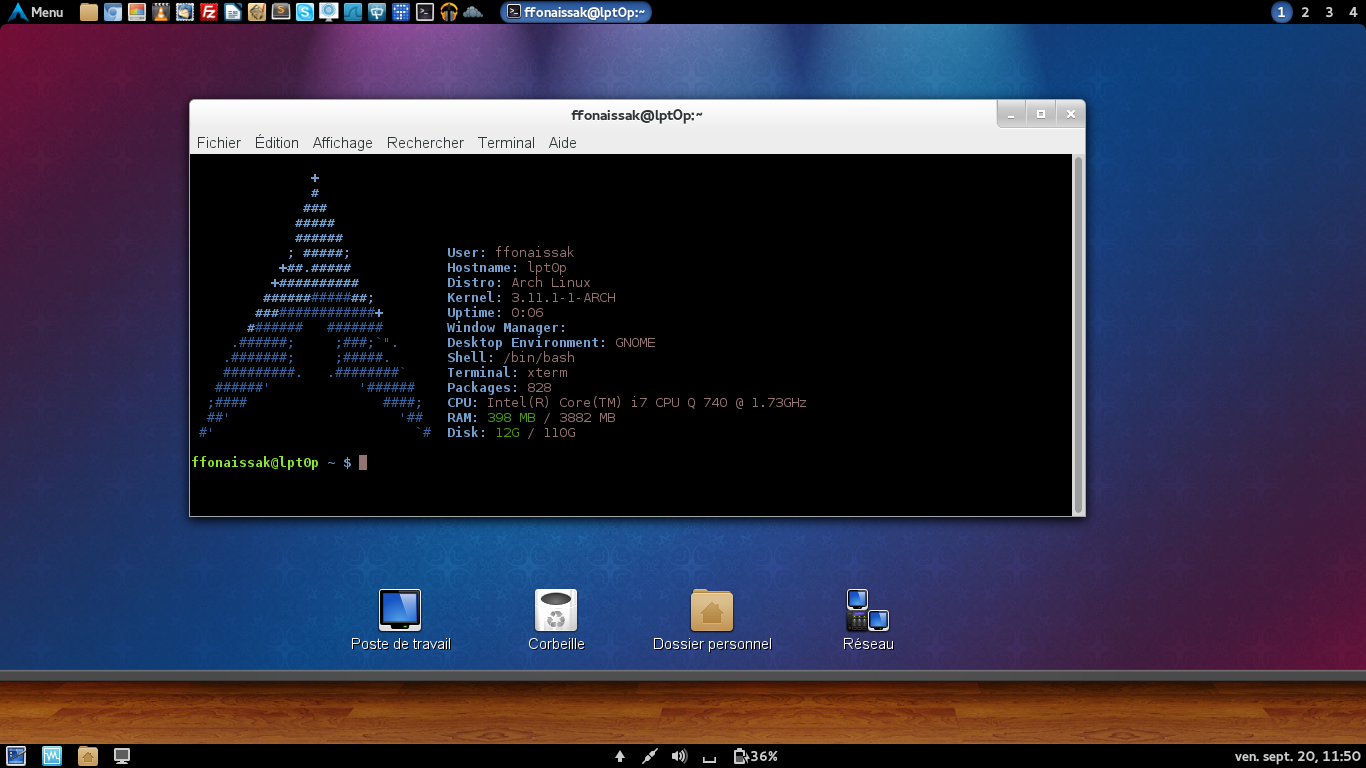Launch VLC media player from top panel

pos(160,12)
